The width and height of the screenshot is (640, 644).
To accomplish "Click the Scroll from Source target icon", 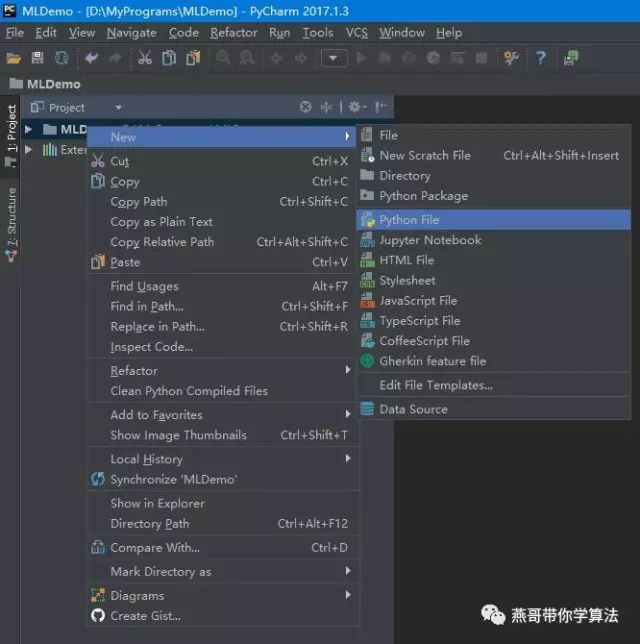I will tap(305, 107).
